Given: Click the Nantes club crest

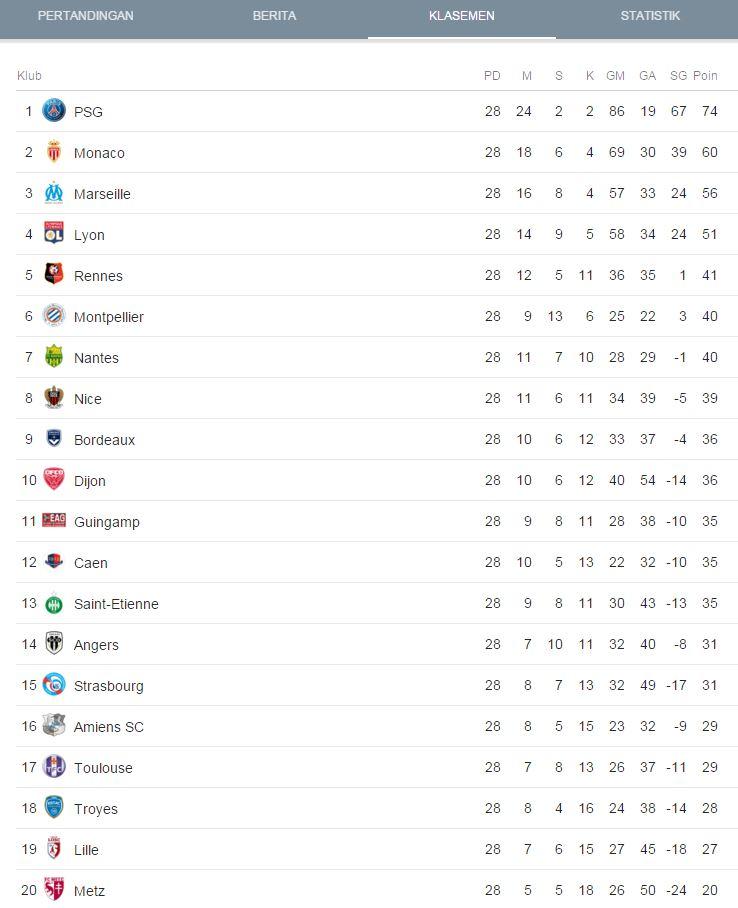Looking at the screenshot, I should [x=54, y=357].
